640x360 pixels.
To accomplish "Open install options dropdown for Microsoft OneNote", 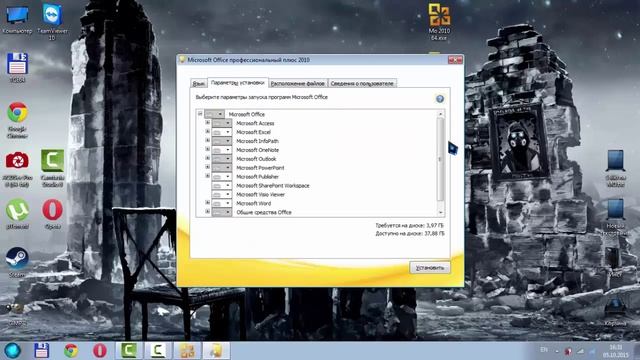I will (x=222, y=150).
